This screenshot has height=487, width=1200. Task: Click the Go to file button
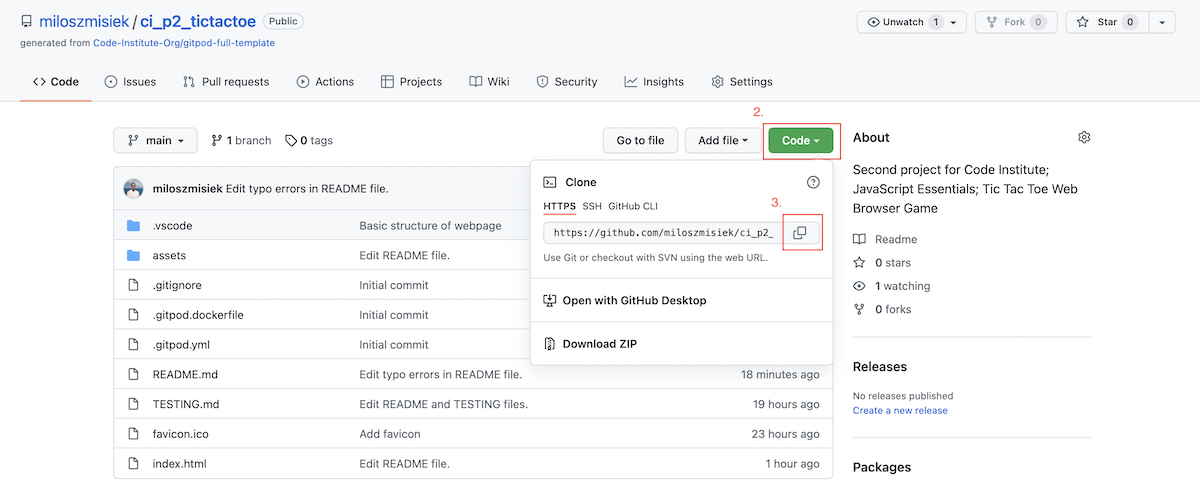[640, 141]
